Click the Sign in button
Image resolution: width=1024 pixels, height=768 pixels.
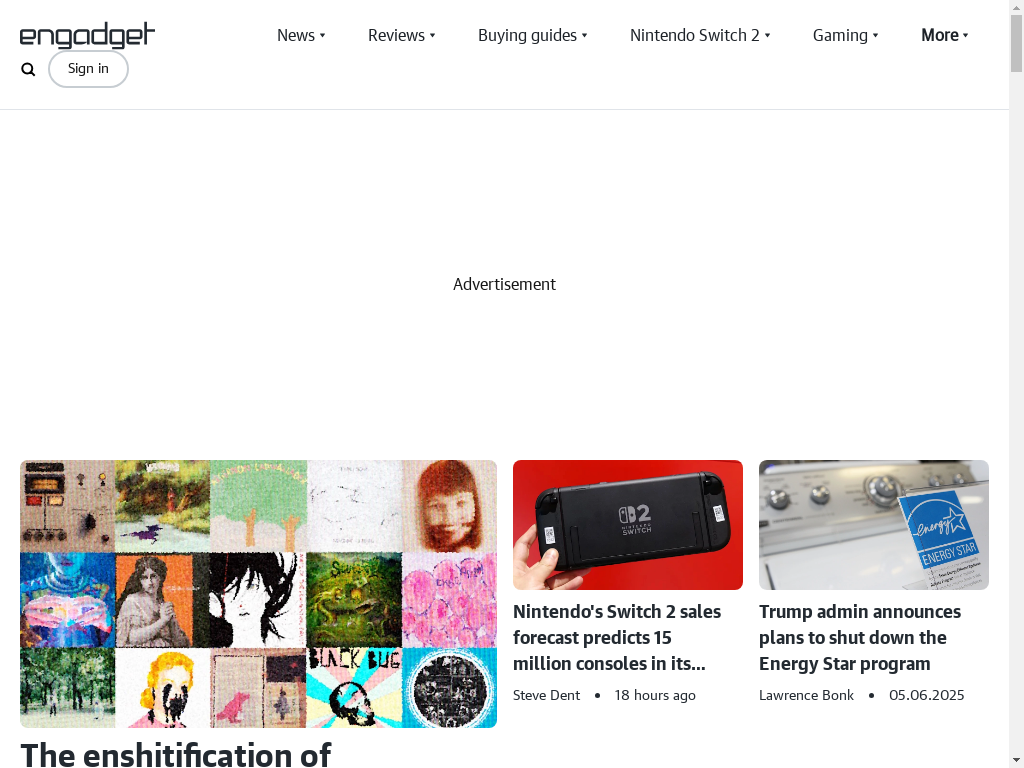88,69
